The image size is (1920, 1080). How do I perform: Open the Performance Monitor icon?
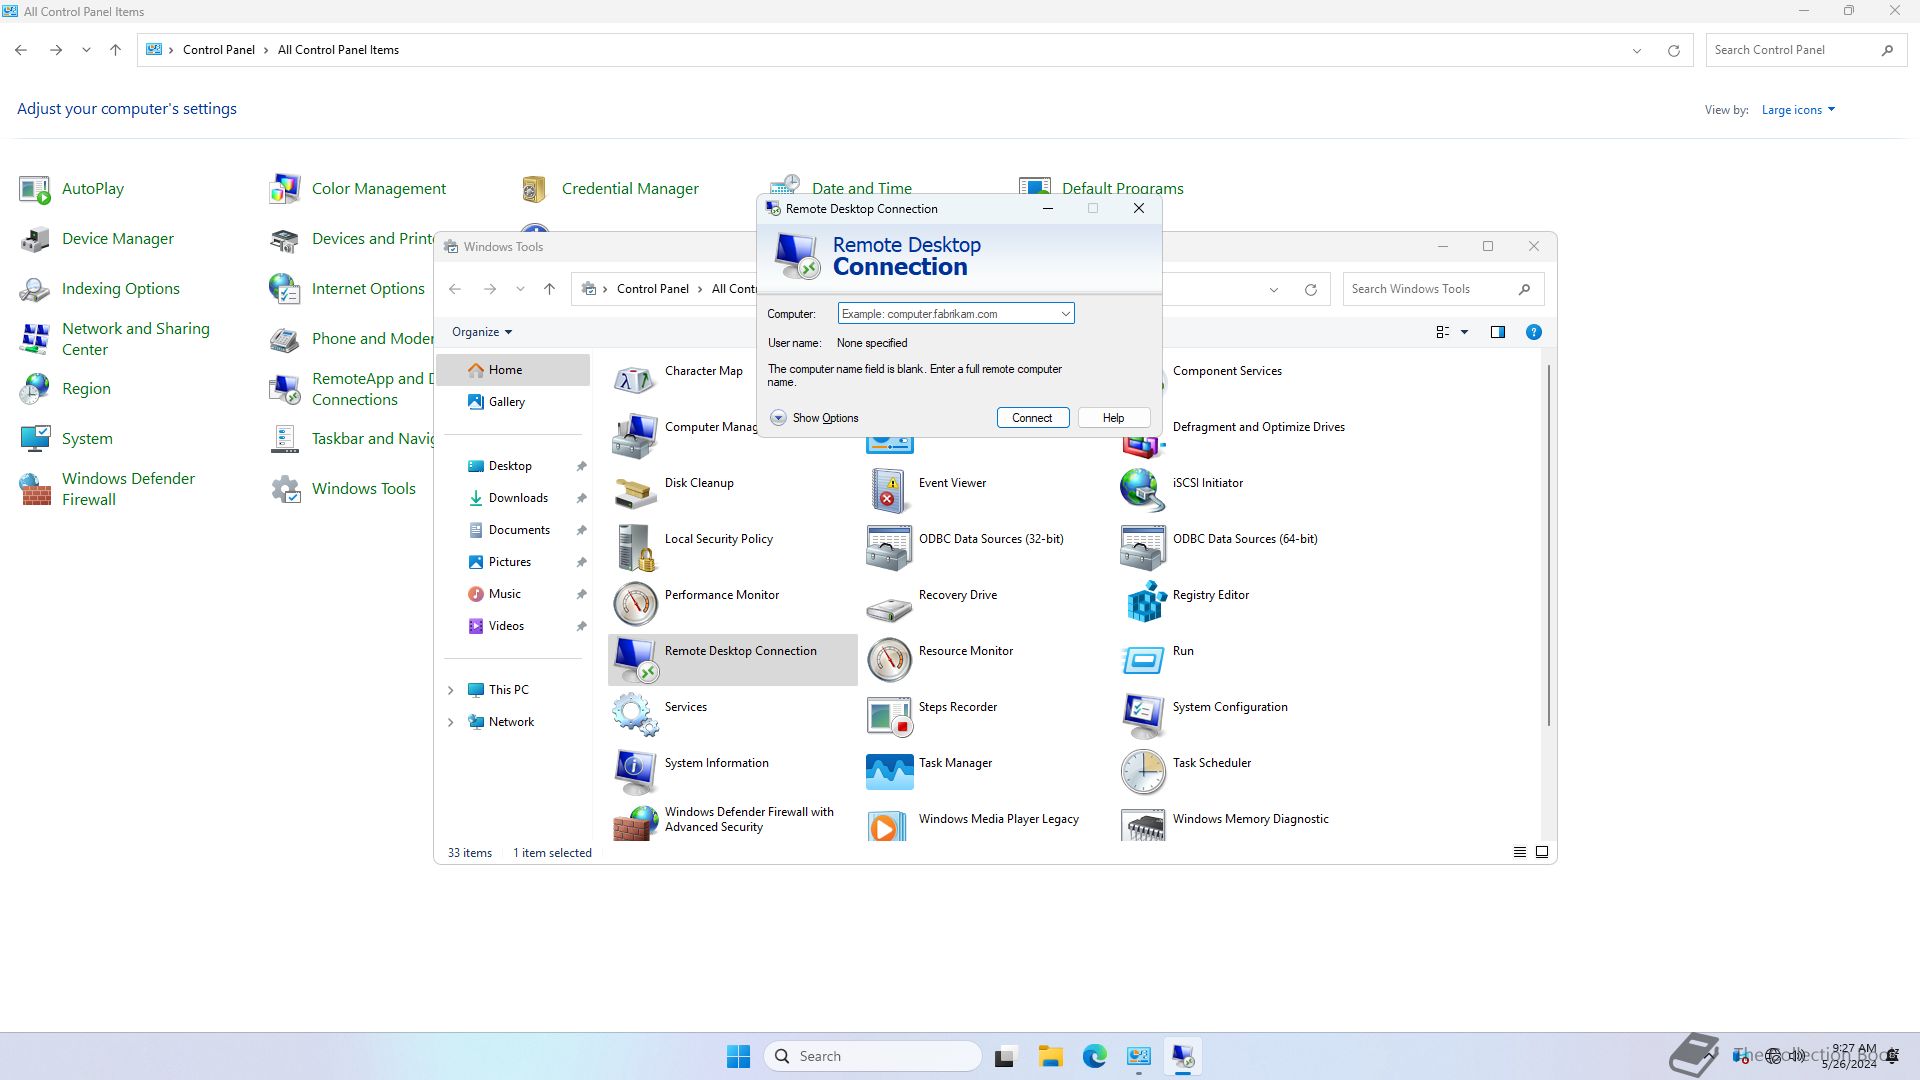point(635,602)
